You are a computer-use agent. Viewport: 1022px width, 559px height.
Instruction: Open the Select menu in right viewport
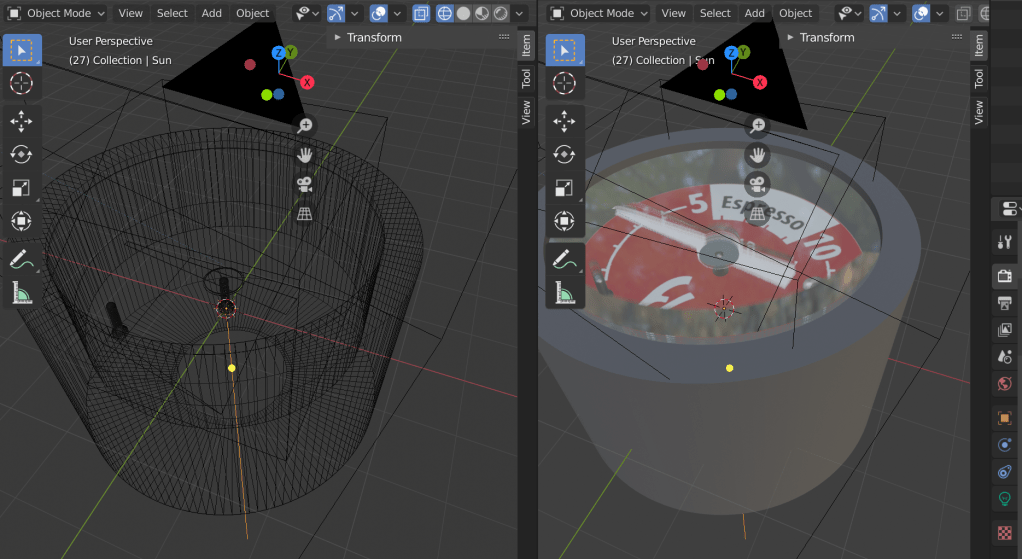(715, 13)
